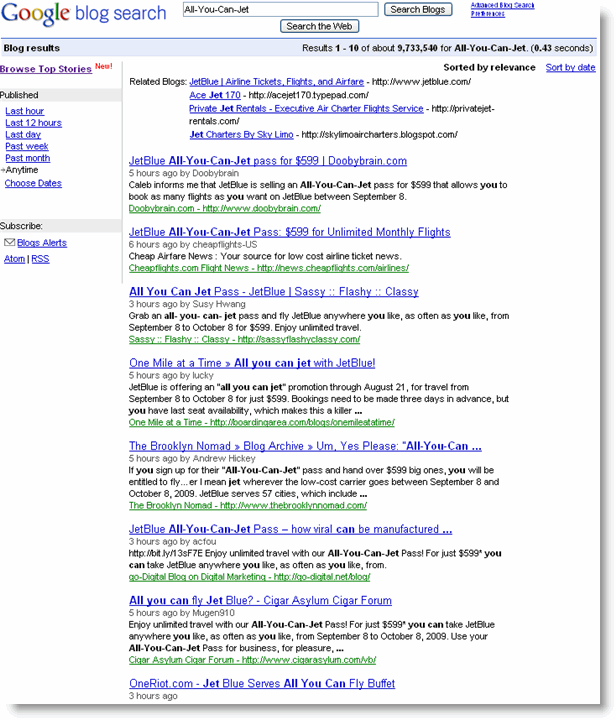
Task: Open Jet Charters By Sky Limo link
Action: coord(241,135)
